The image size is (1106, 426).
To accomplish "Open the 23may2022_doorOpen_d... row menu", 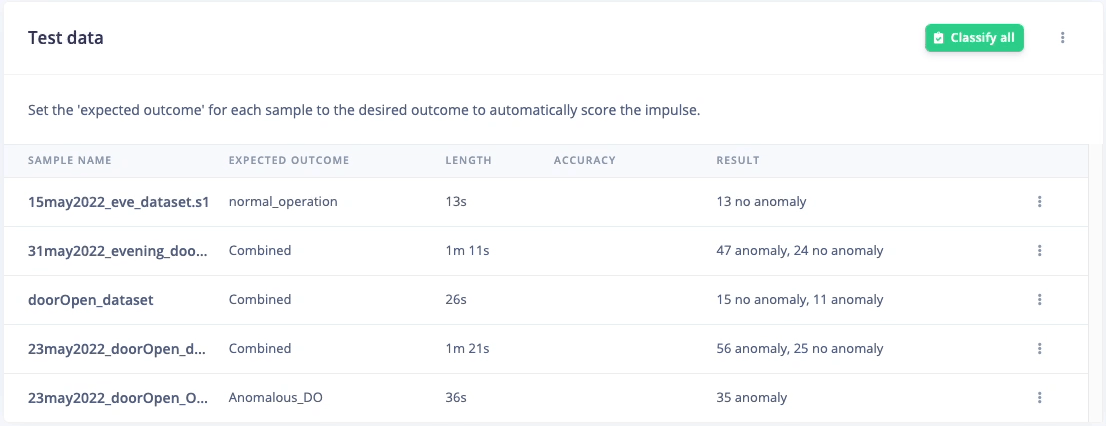I will pos(1040,348).
